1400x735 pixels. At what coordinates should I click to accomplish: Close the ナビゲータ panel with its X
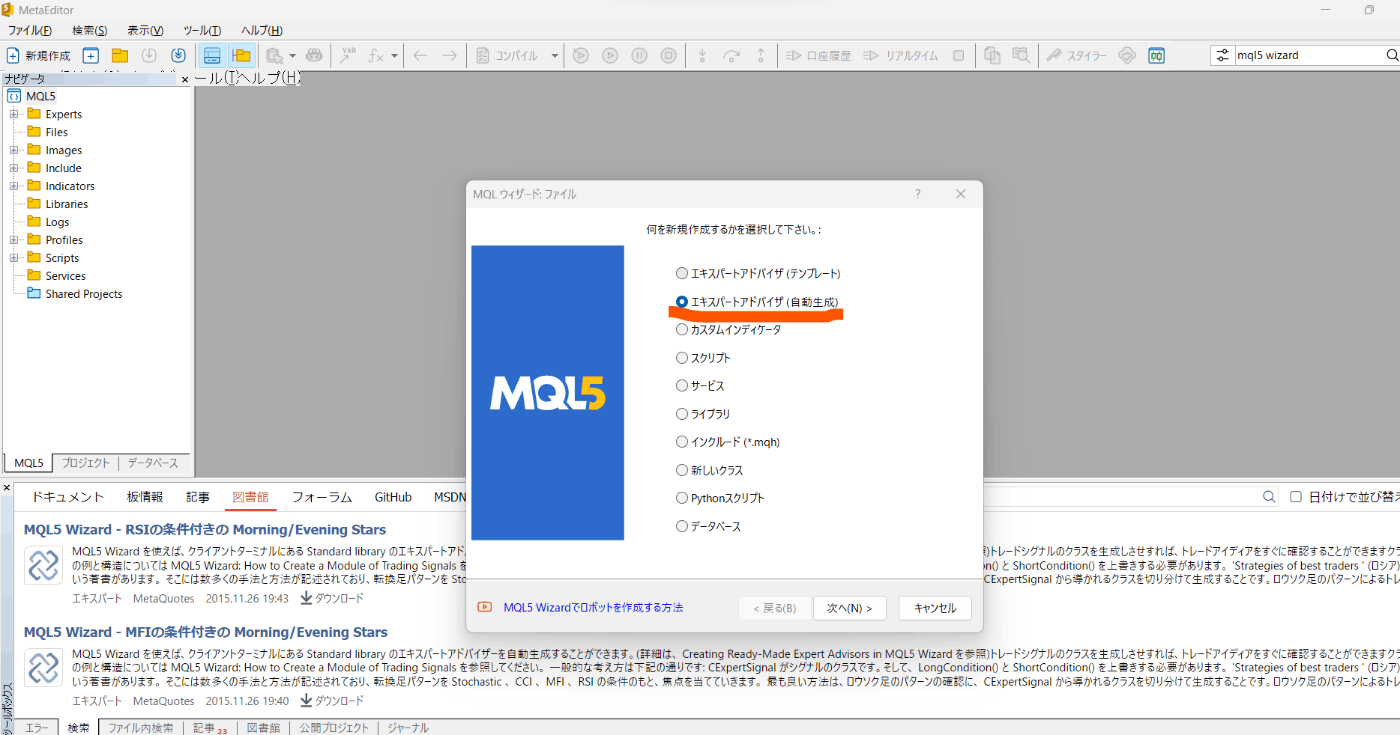coord(184,79)
